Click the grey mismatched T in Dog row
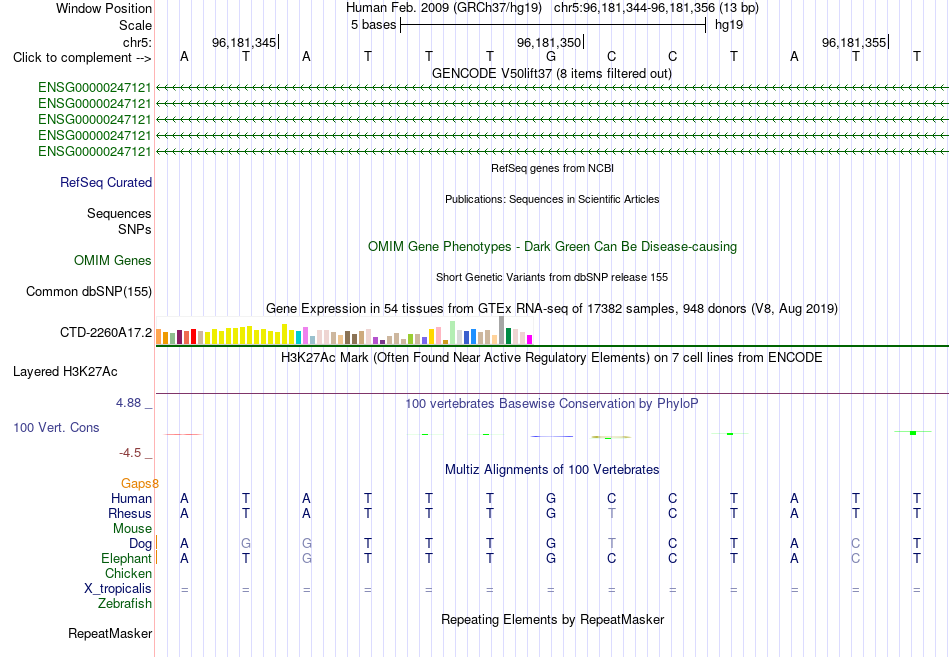This screenshot has width=950, height=657. [612, 543]
